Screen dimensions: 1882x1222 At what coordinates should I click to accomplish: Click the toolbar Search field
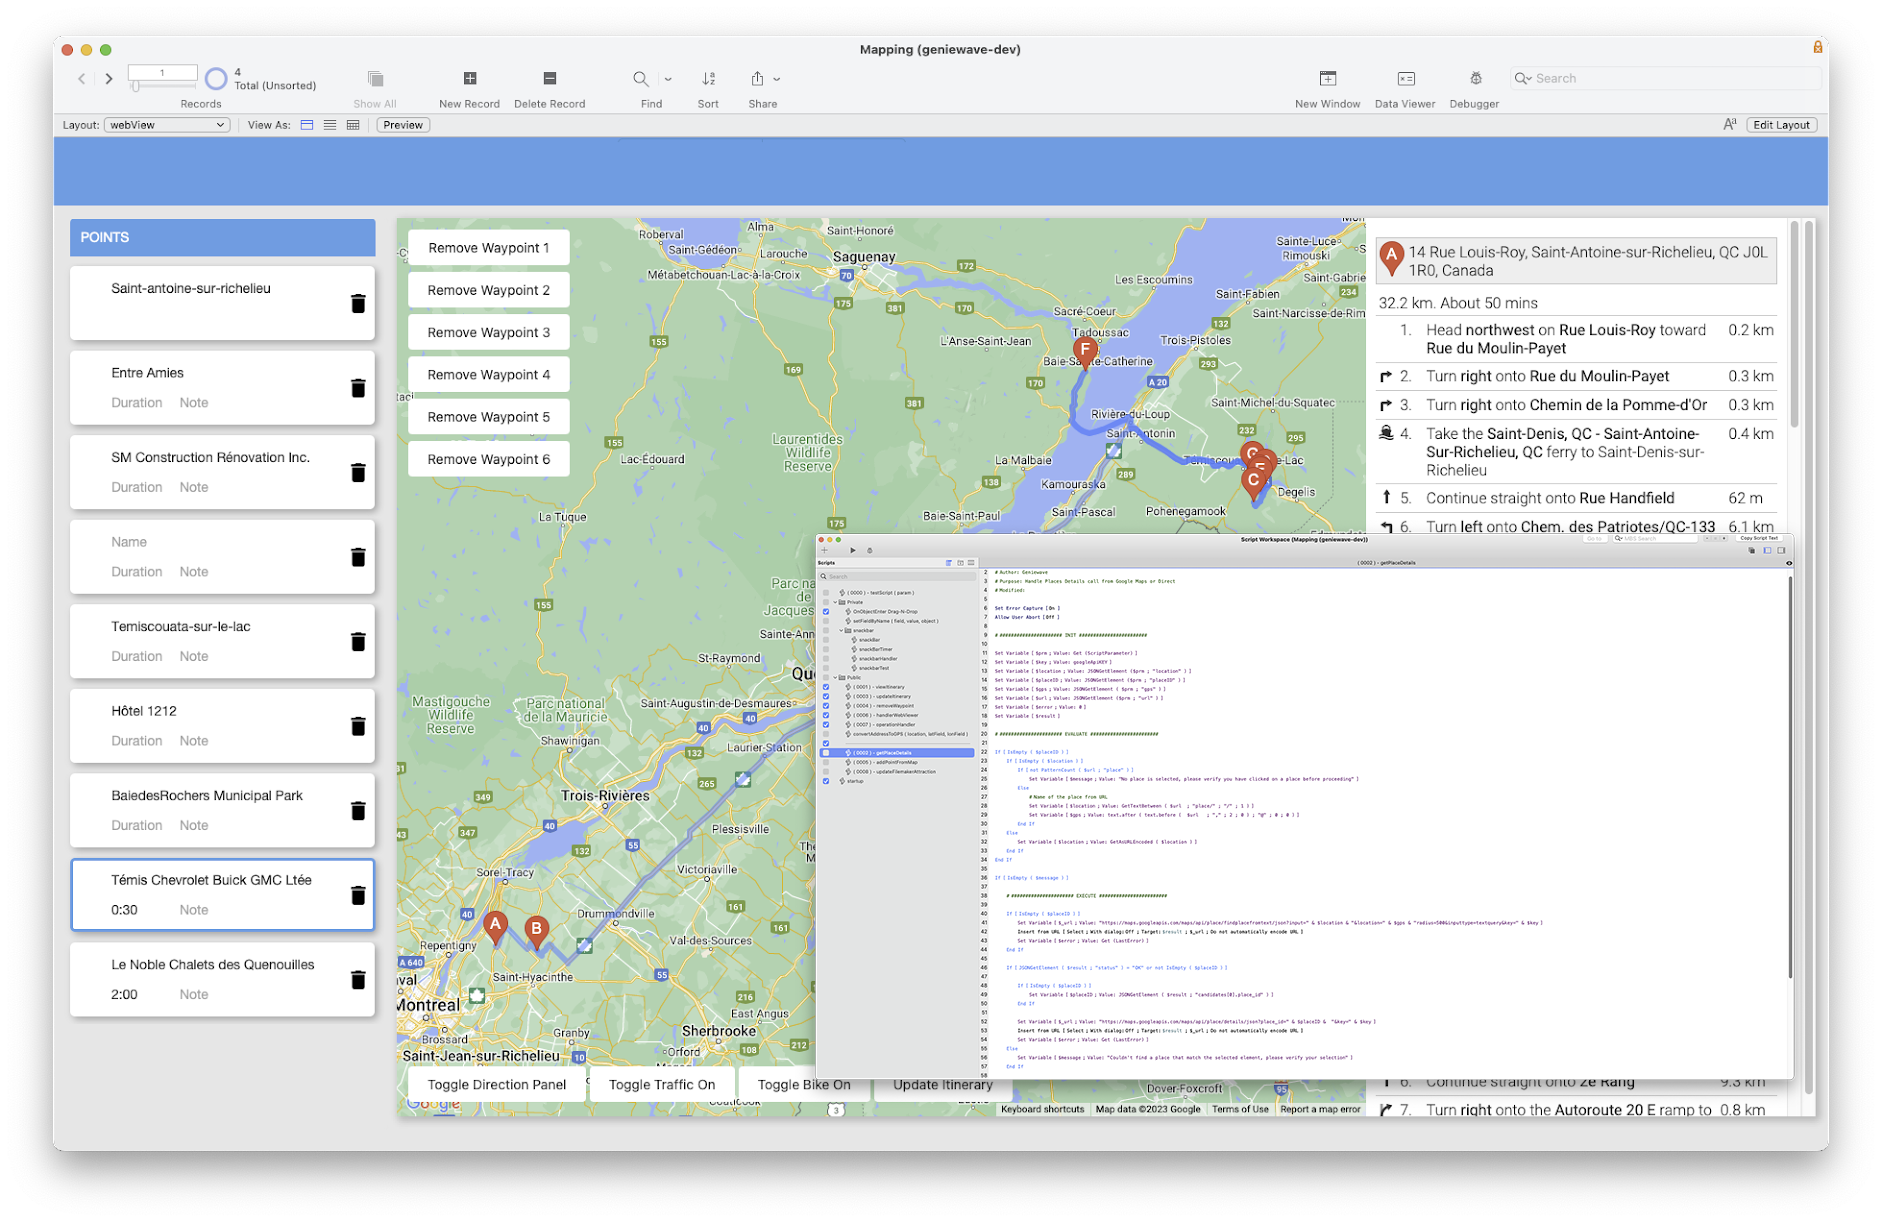coord(1666,78)
